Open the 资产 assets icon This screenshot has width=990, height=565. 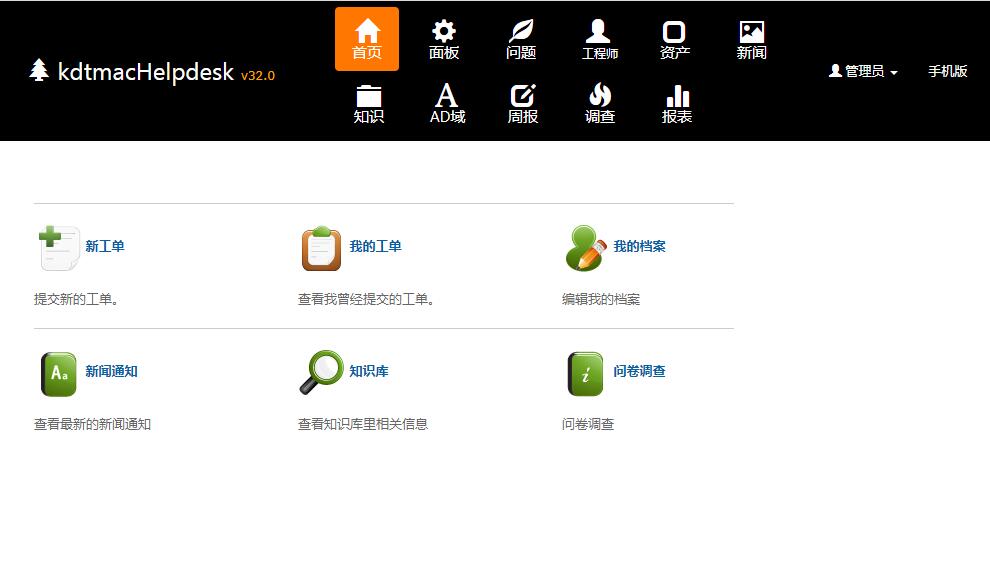(674, 39)
